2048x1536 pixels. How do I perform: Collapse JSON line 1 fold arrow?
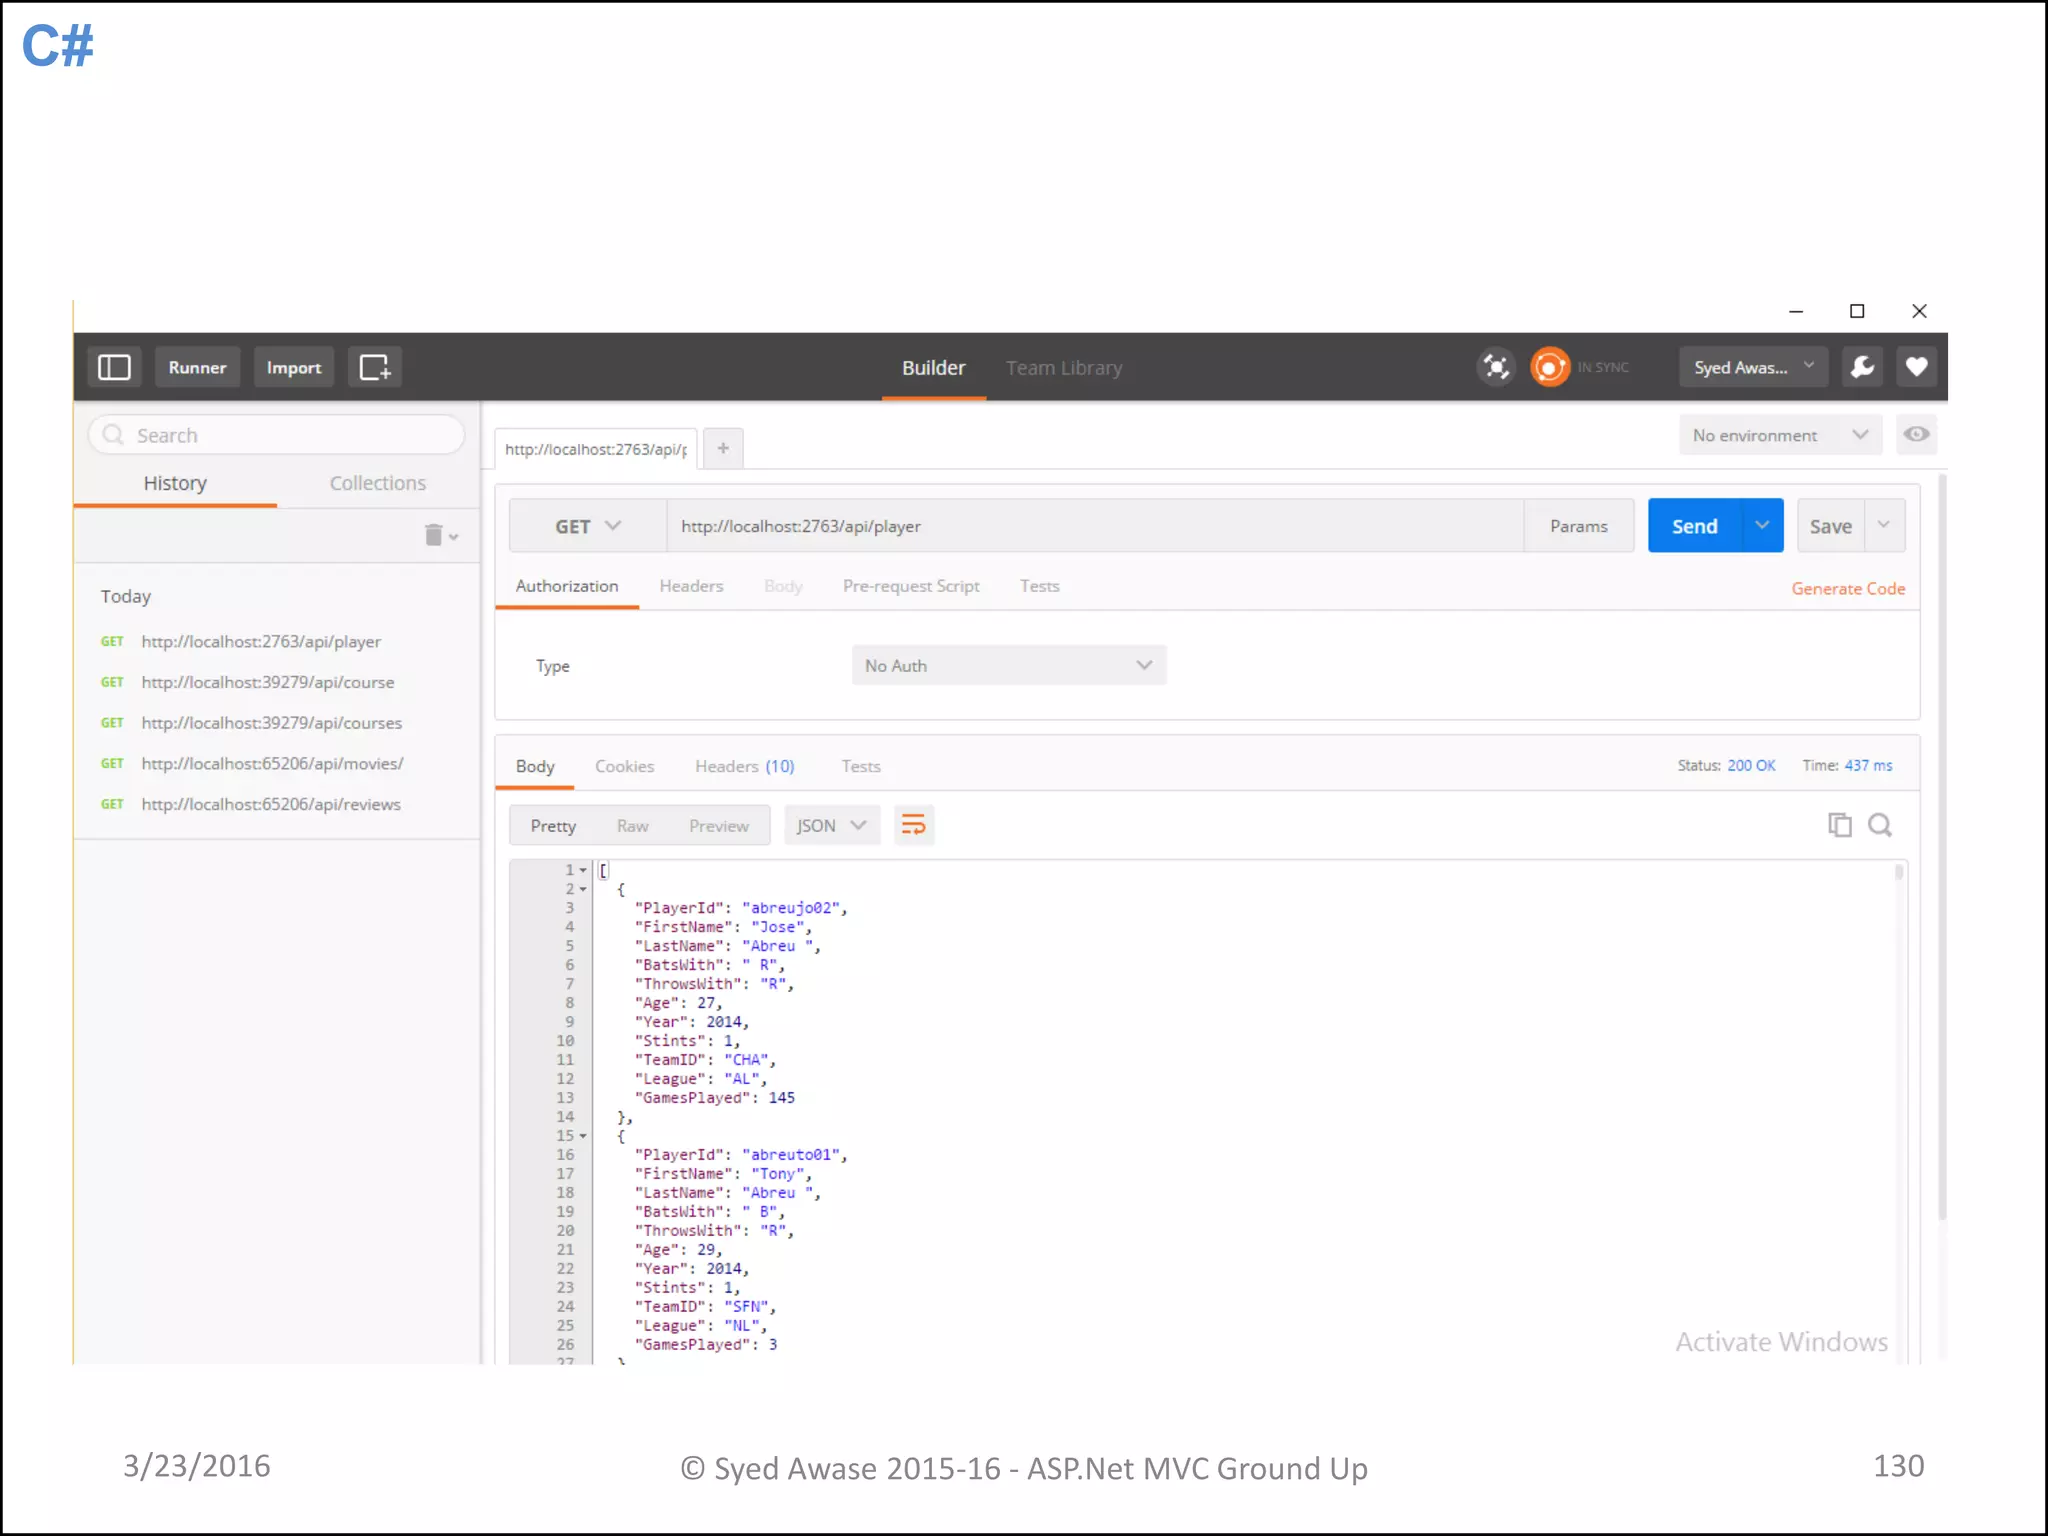click(583, 870)
